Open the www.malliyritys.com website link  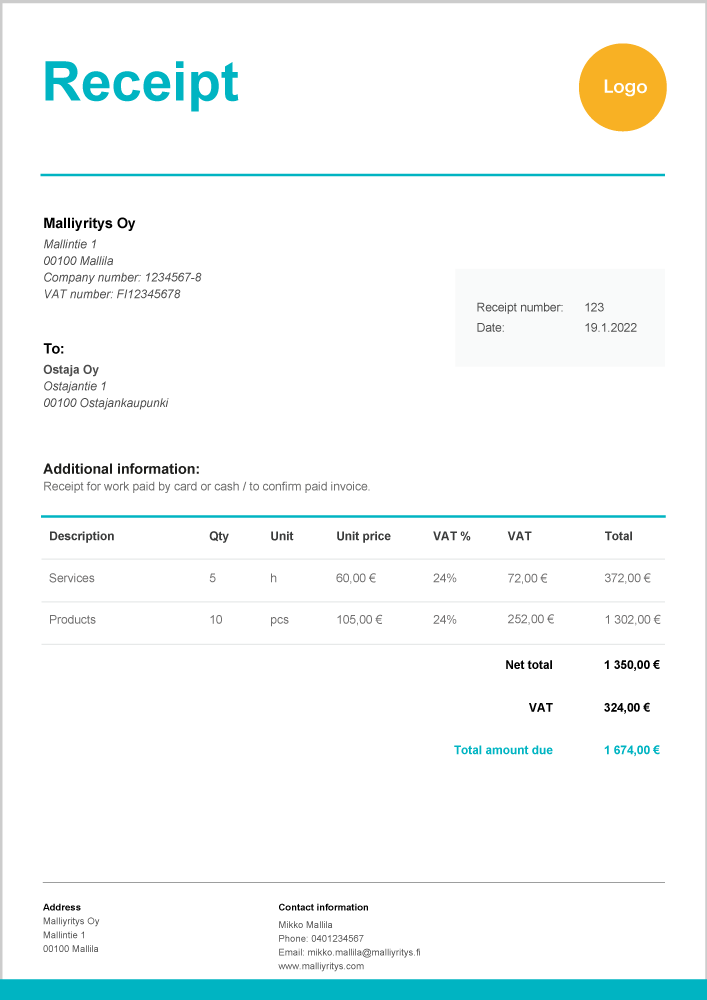pyautogui.click(x=321, y=966)
